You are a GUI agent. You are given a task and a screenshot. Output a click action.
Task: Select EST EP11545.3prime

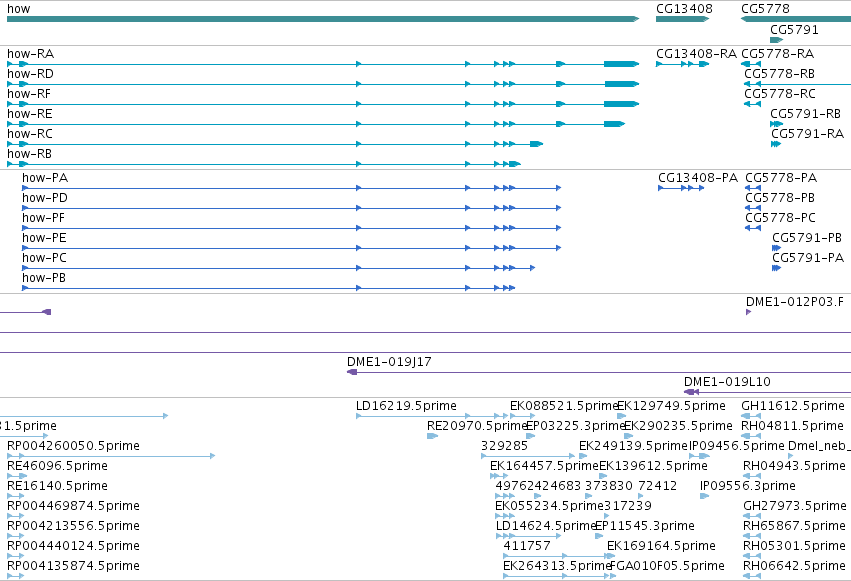645,526
